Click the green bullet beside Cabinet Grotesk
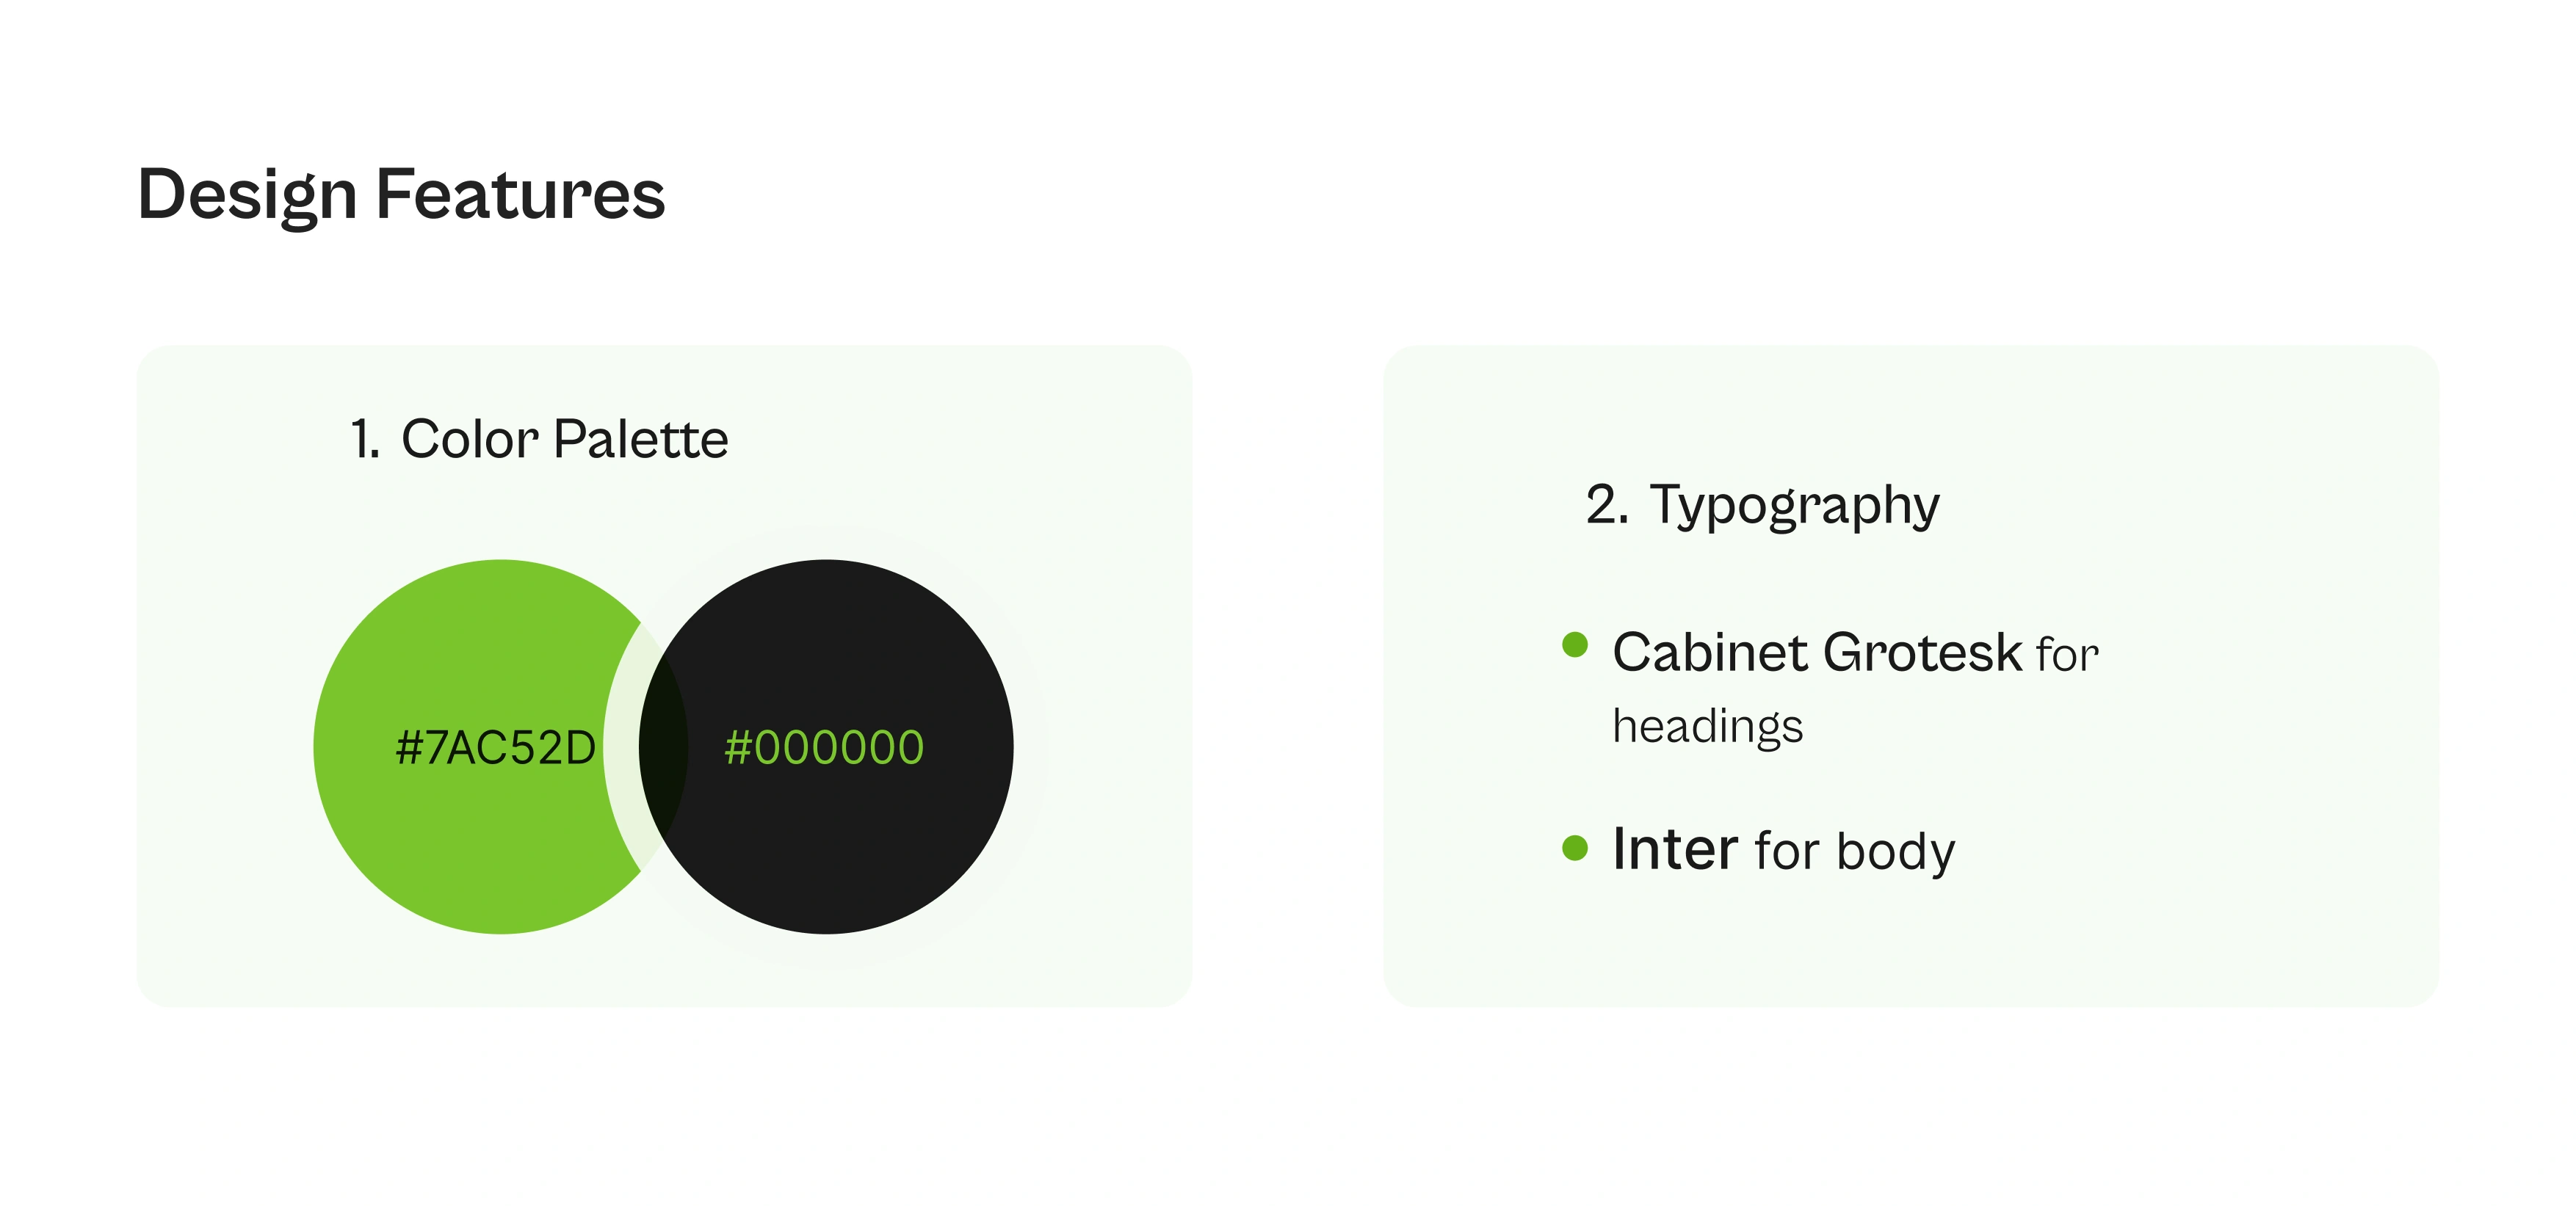The width and height of the screenshot is (2576, 1206). click(1574, 645)
